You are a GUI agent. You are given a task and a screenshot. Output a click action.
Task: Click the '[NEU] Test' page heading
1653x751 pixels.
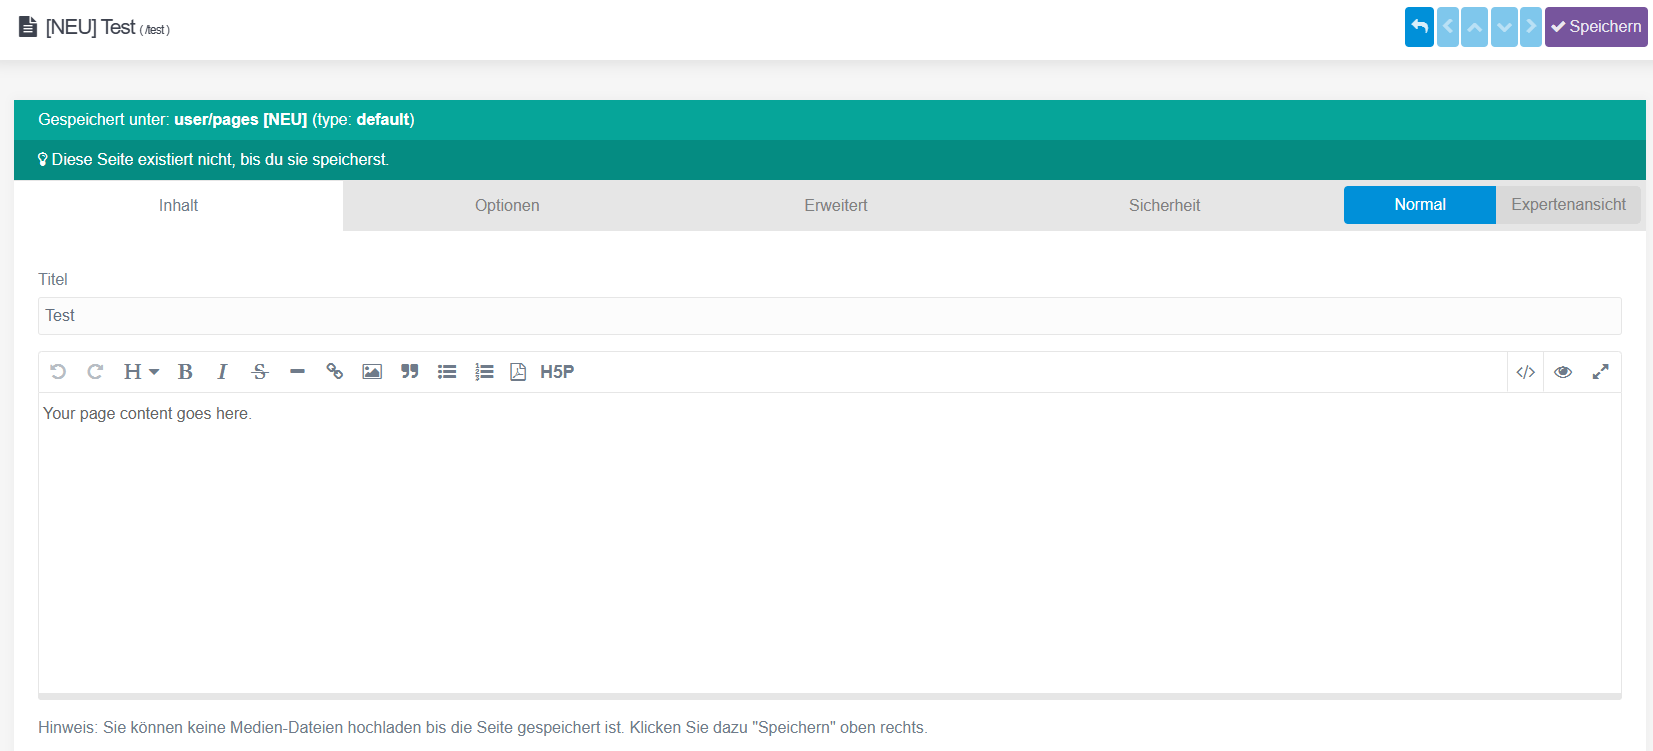(90, 27)
